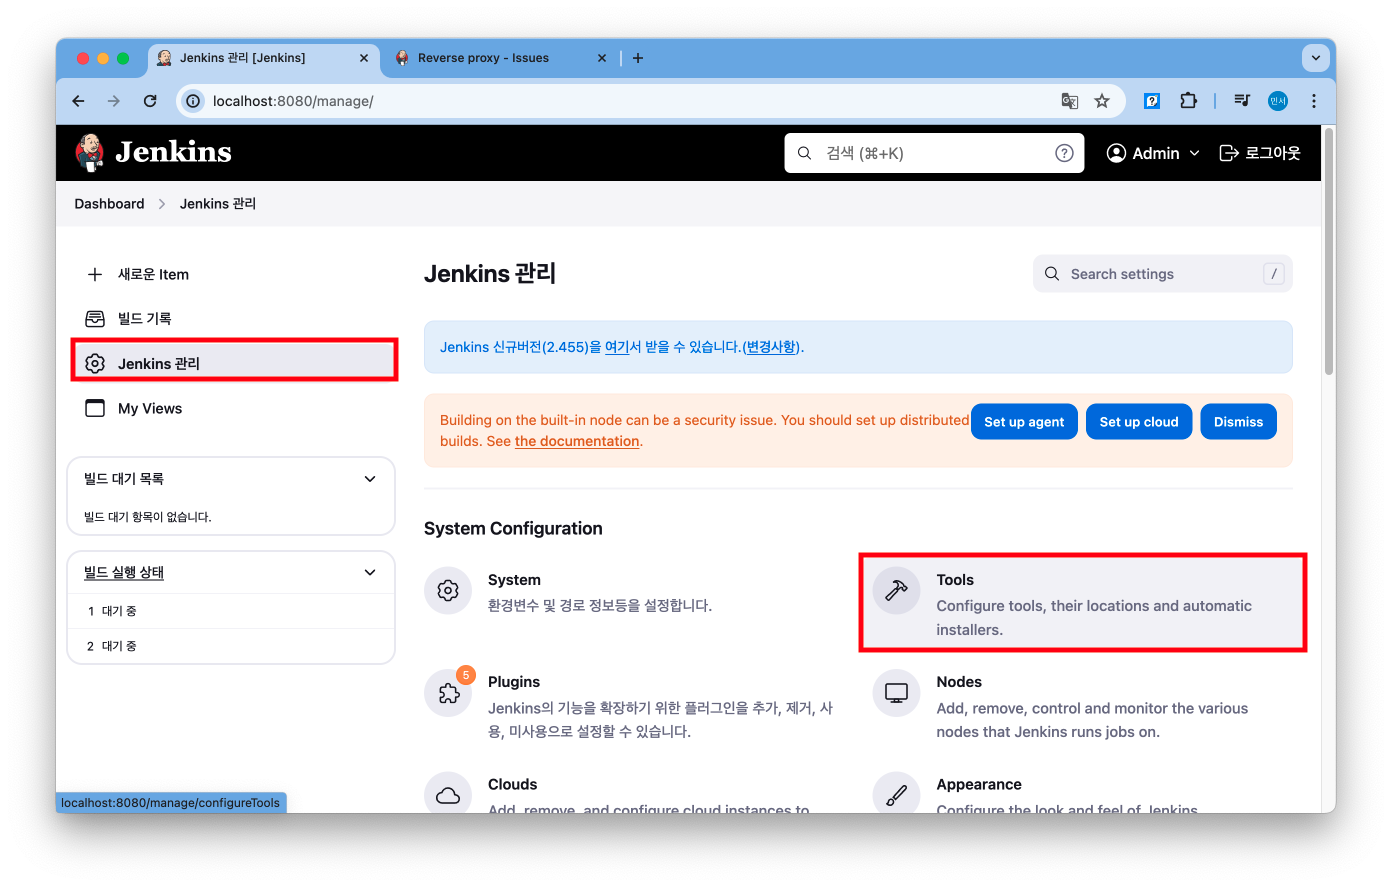Click the address bar URL
The height and width of the screenshot is (887, 1392).
293,101
